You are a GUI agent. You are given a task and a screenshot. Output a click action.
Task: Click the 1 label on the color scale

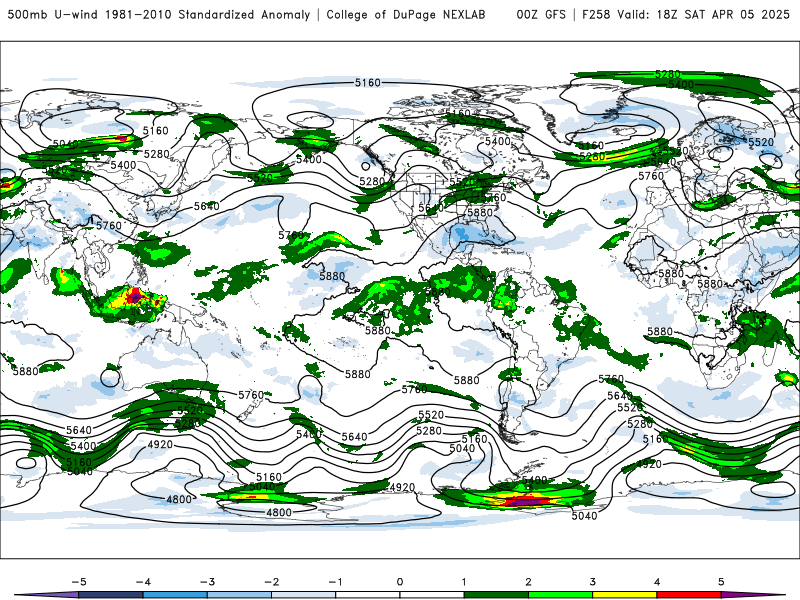point(464,582)
